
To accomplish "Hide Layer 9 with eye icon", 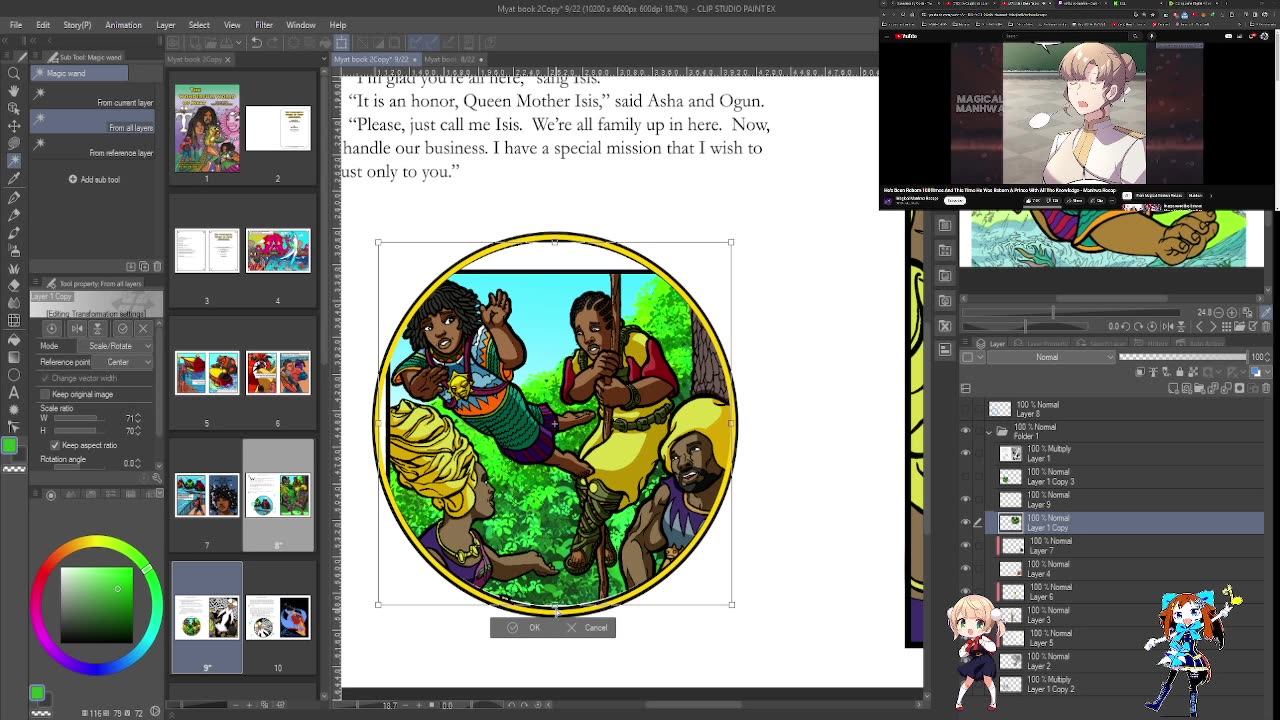I will [x=965, y=500].
